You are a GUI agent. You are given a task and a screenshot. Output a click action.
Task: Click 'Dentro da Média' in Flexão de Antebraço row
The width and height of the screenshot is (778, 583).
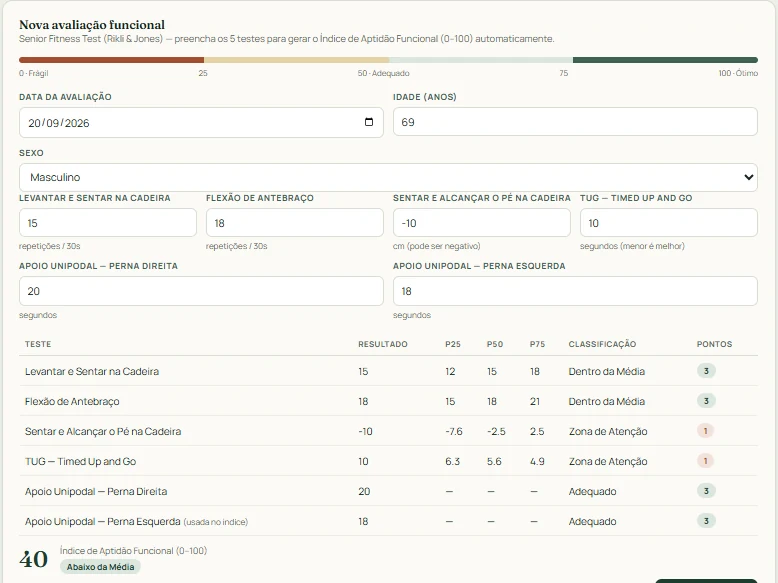(x=606, y=401)
